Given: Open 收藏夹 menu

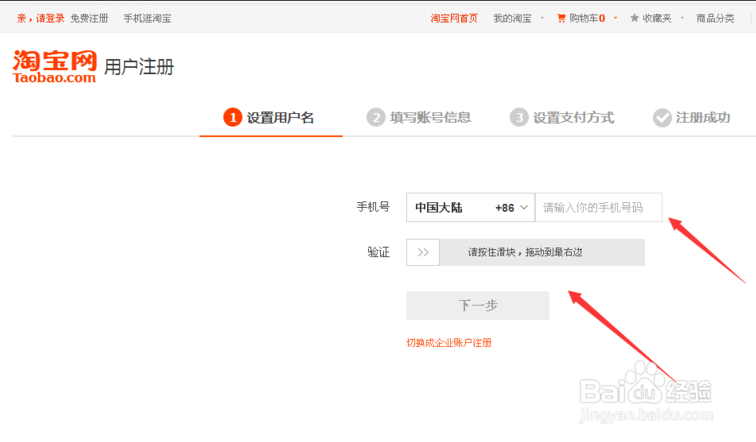Looking at the screenshot, I should click(657, 18).
